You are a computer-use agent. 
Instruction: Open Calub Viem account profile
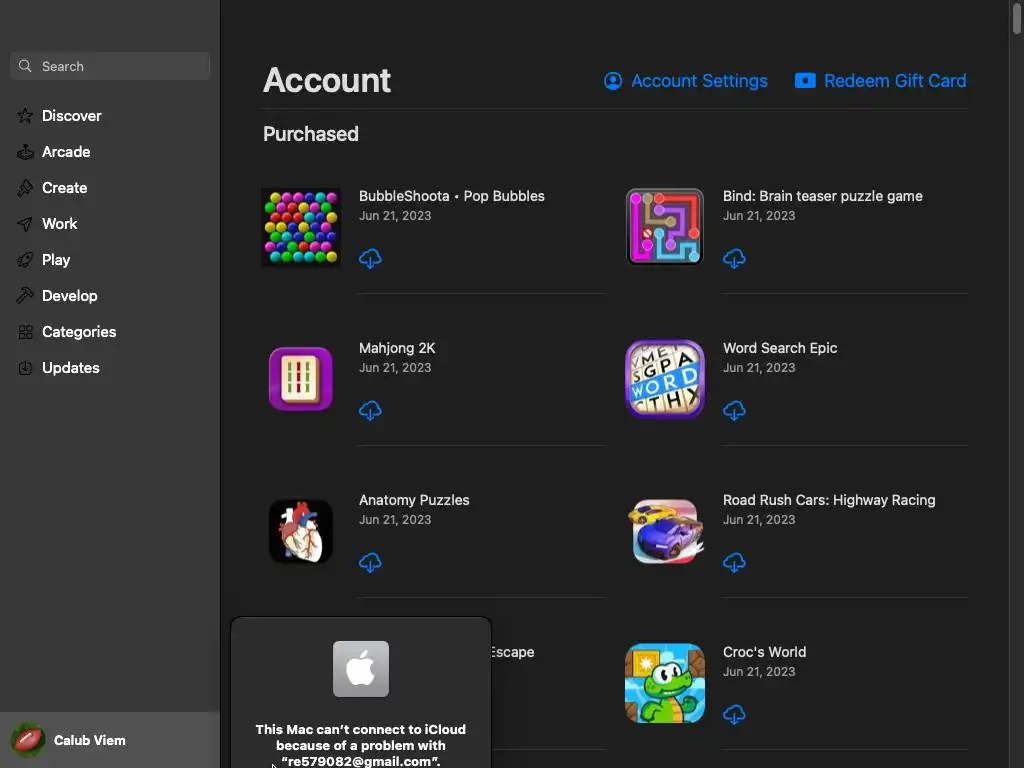point(110,740)
